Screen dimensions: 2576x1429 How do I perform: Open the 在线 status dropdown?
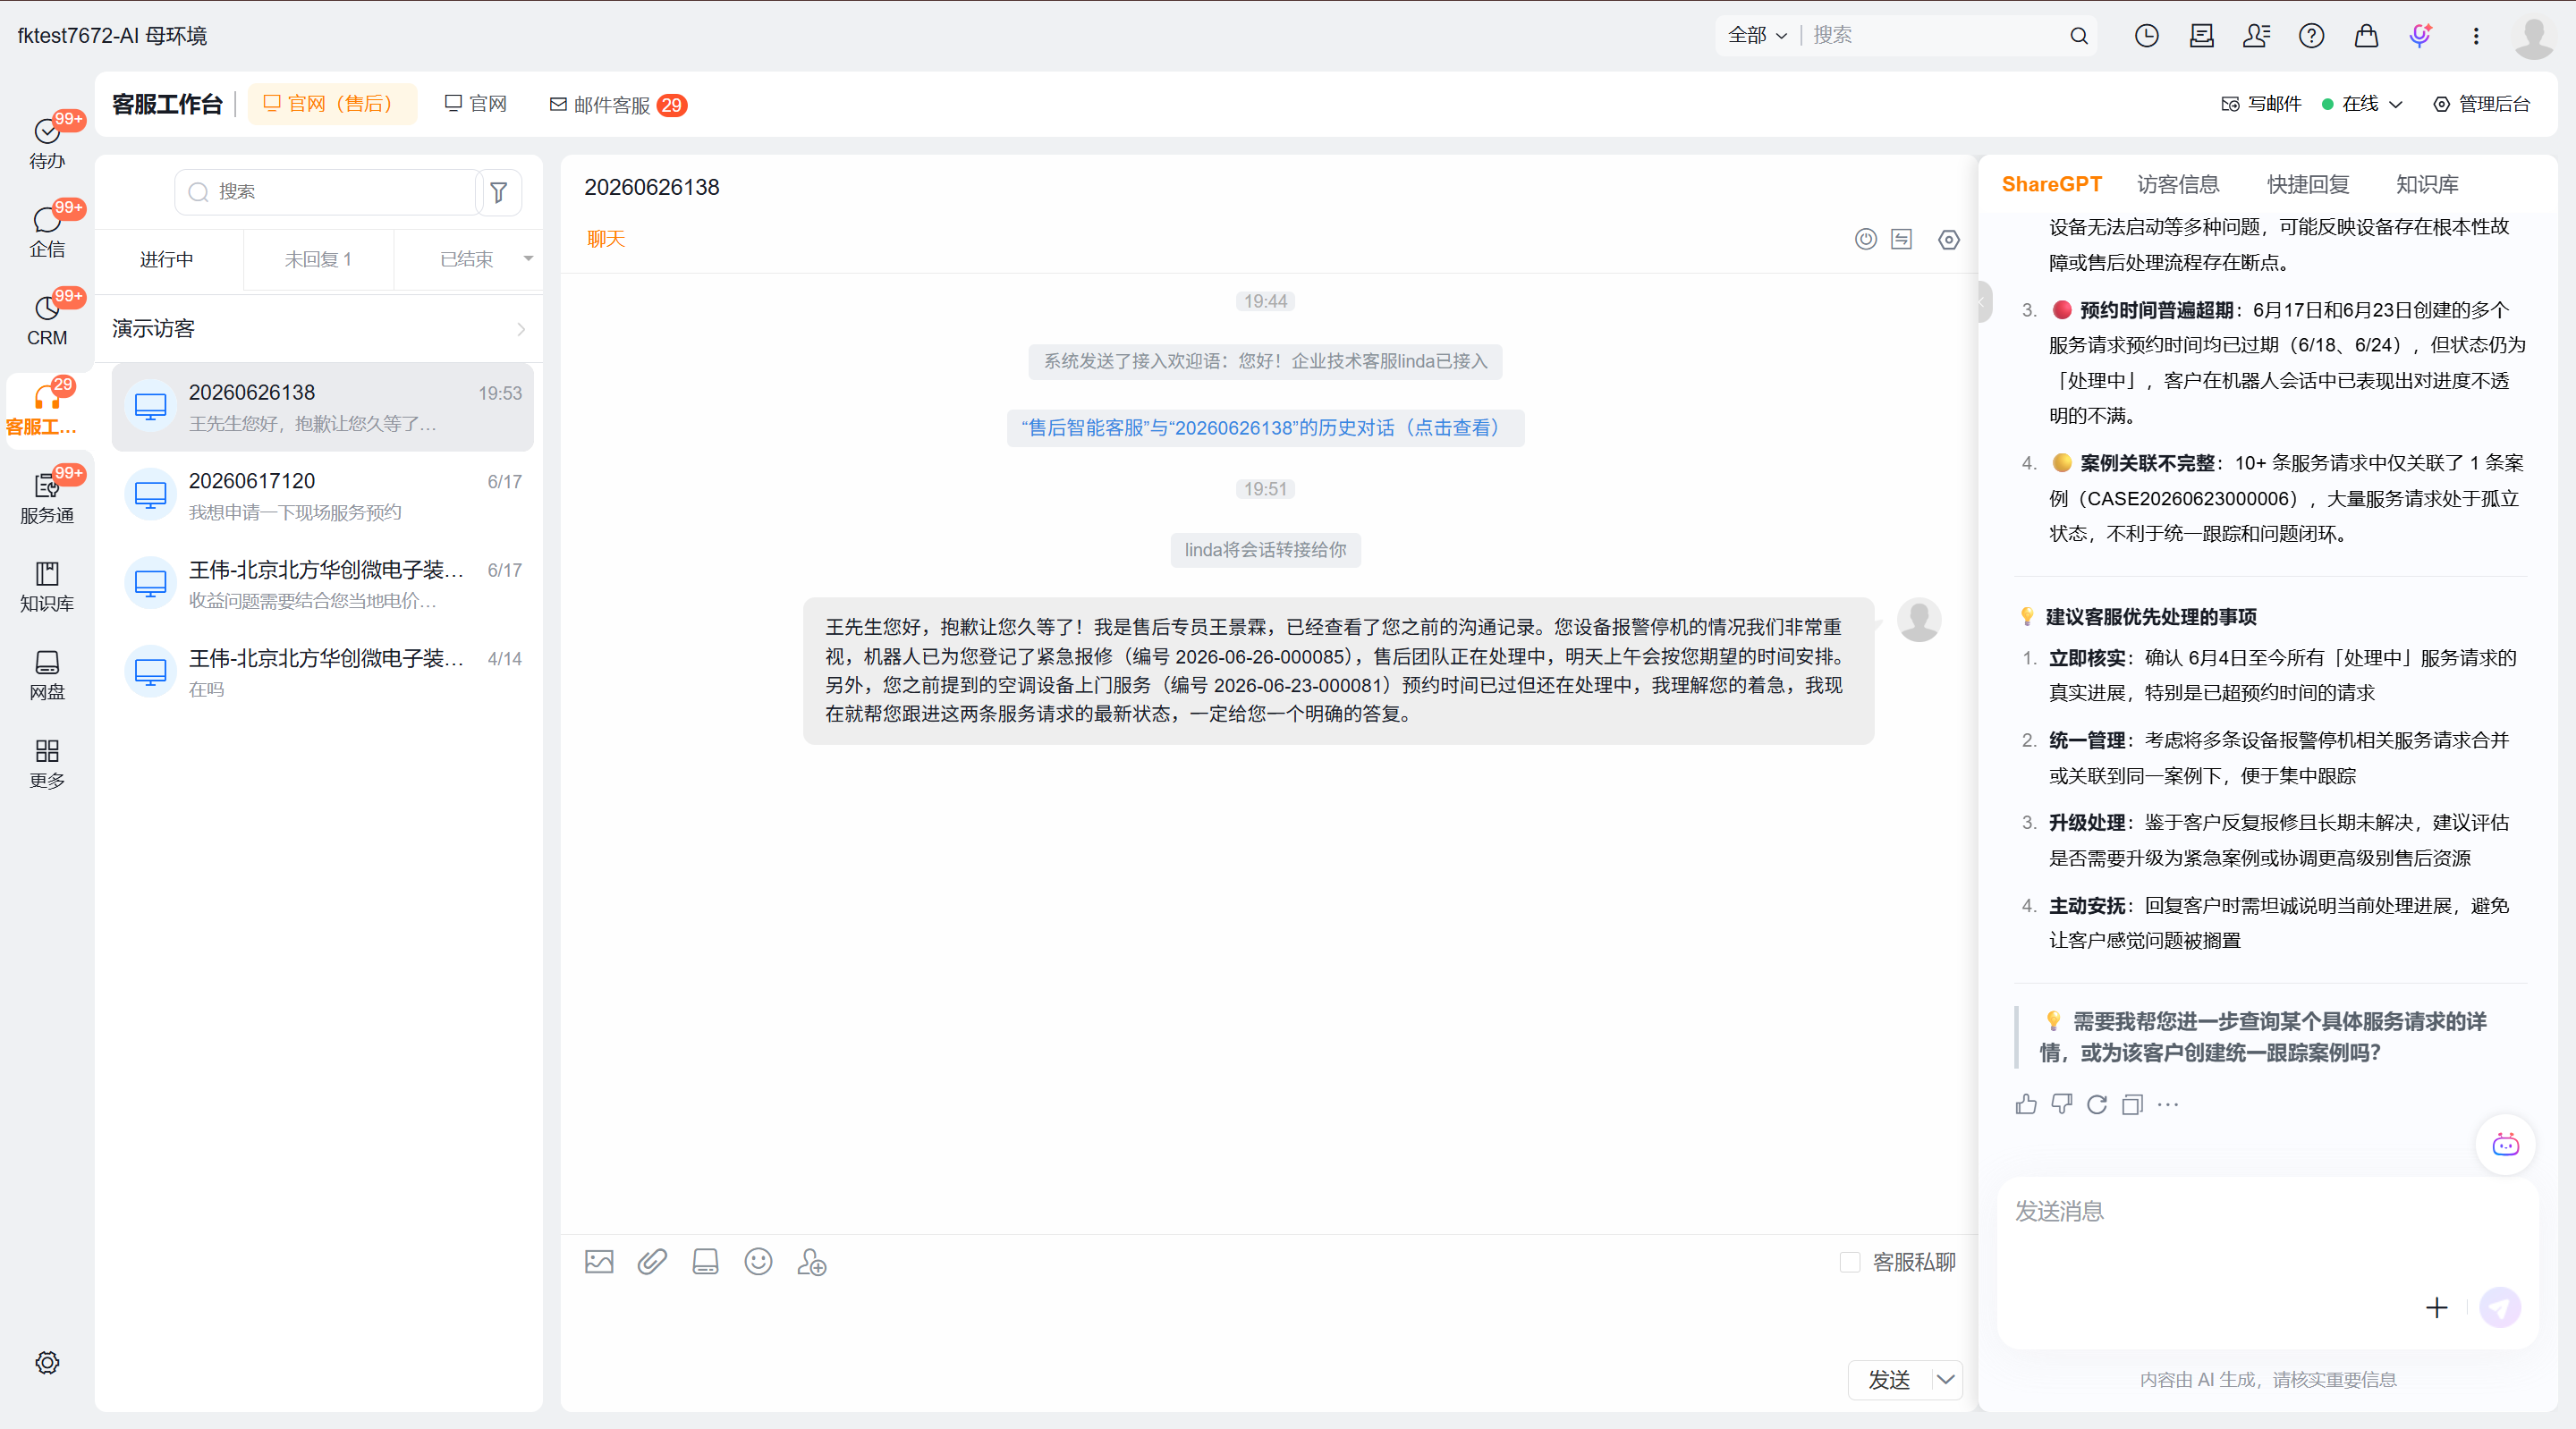point(2361,104)
